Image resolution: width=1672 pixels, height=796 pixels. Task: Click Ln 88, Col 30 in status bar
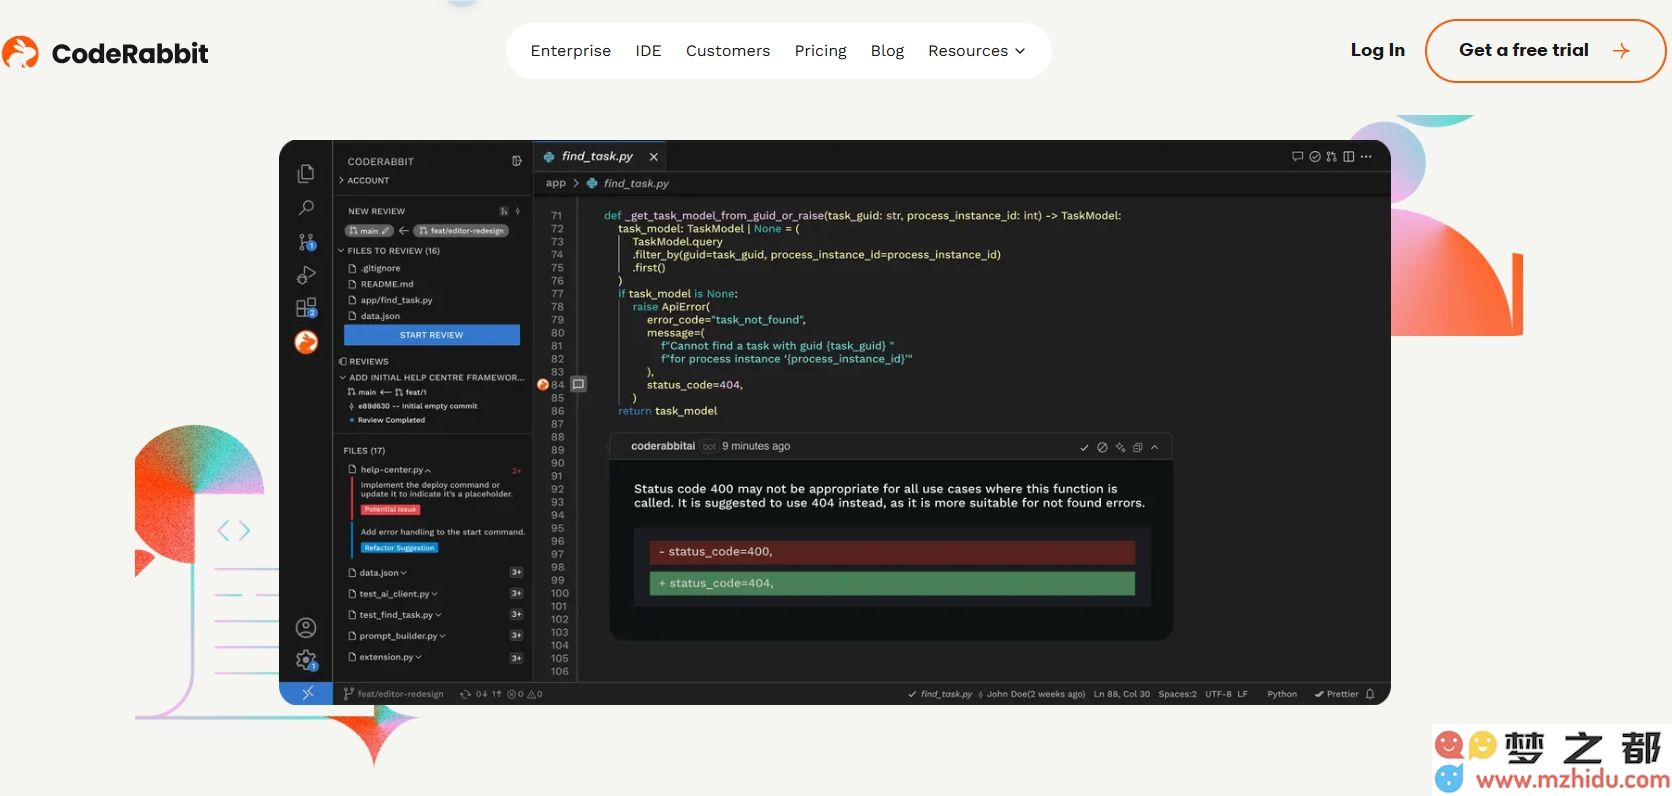(1122, 694)
